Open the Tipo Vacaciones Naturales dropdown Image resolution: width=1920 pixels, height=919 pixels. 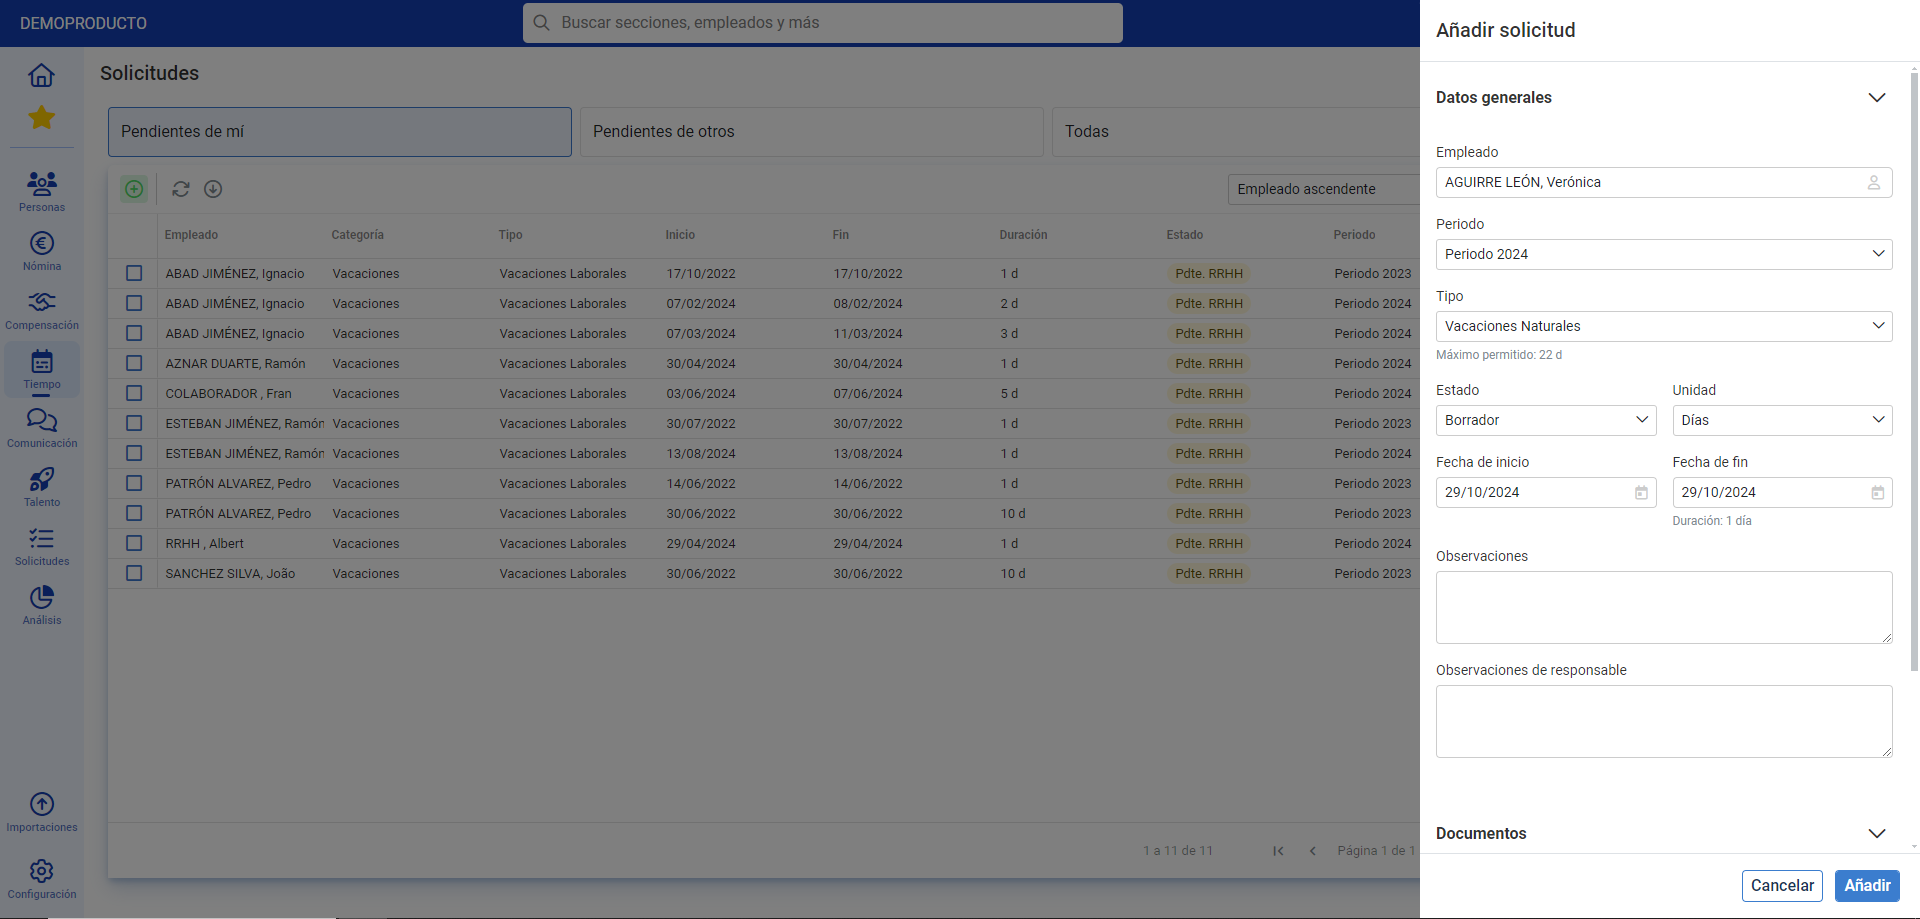tap(1664, 326)
